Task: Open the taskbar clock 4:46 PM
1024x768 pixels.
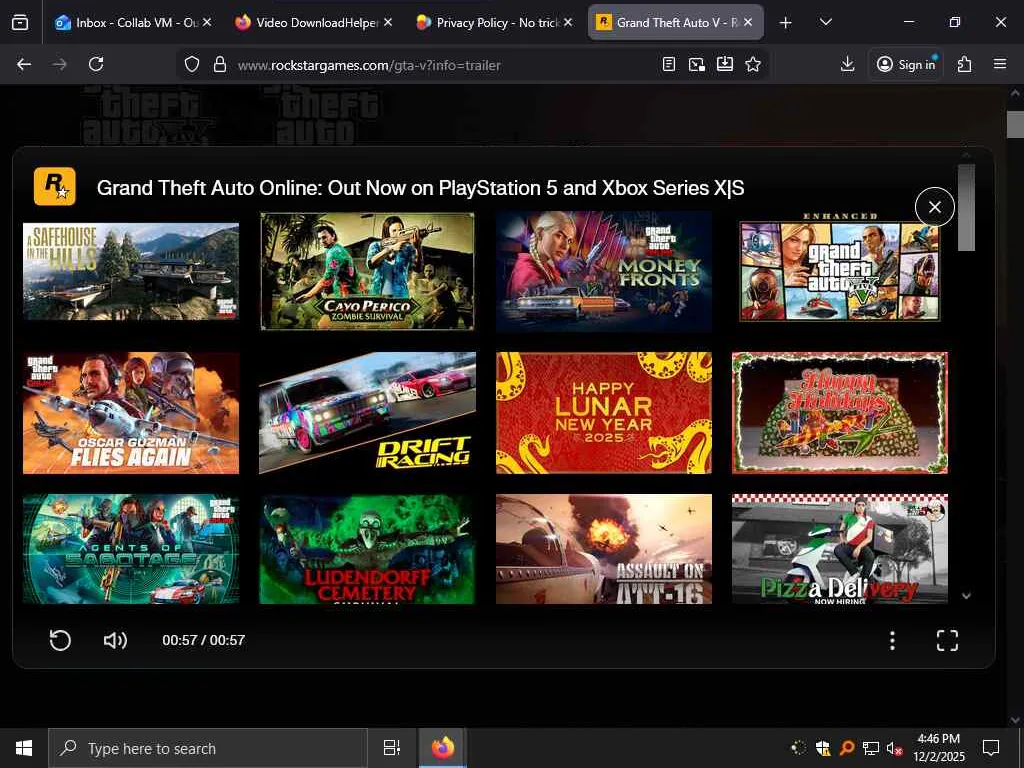Action: click(x=938, y=748)
